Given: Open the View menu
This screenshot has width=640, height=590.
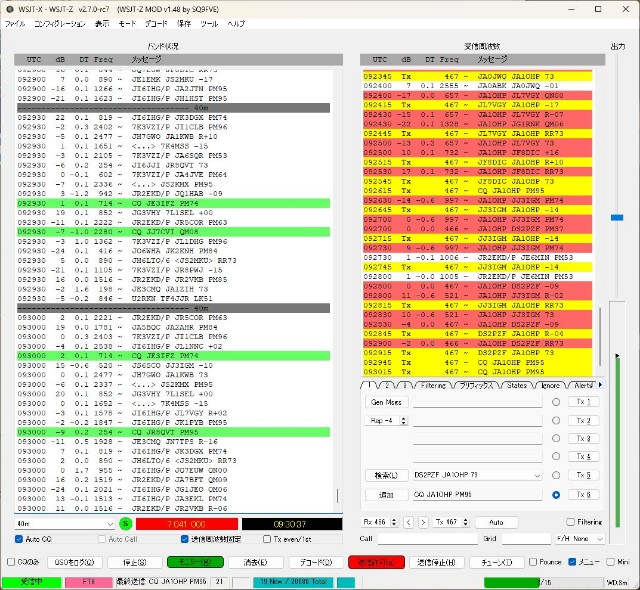Looking at the screenshot, I should click(102, 24).
